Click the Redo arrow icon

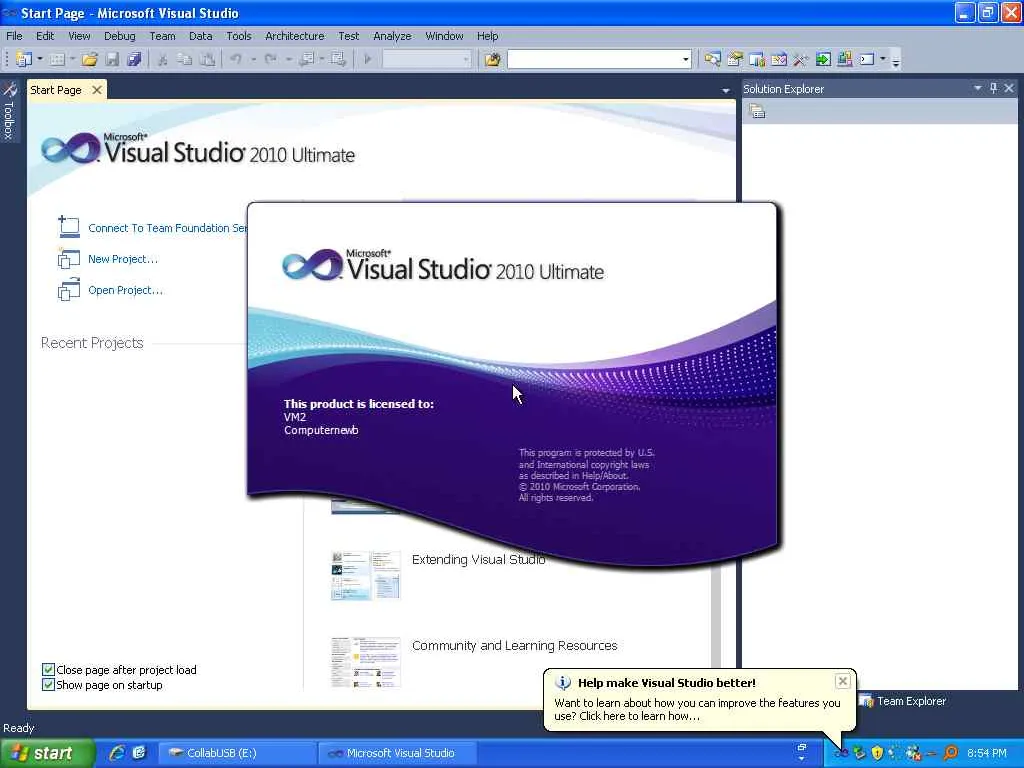(x=270, y=59)
